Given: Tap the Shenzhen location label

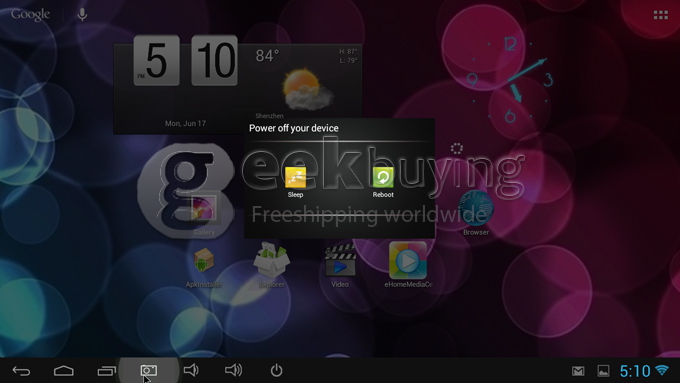Looking at the screenshot, I should 269,116.
